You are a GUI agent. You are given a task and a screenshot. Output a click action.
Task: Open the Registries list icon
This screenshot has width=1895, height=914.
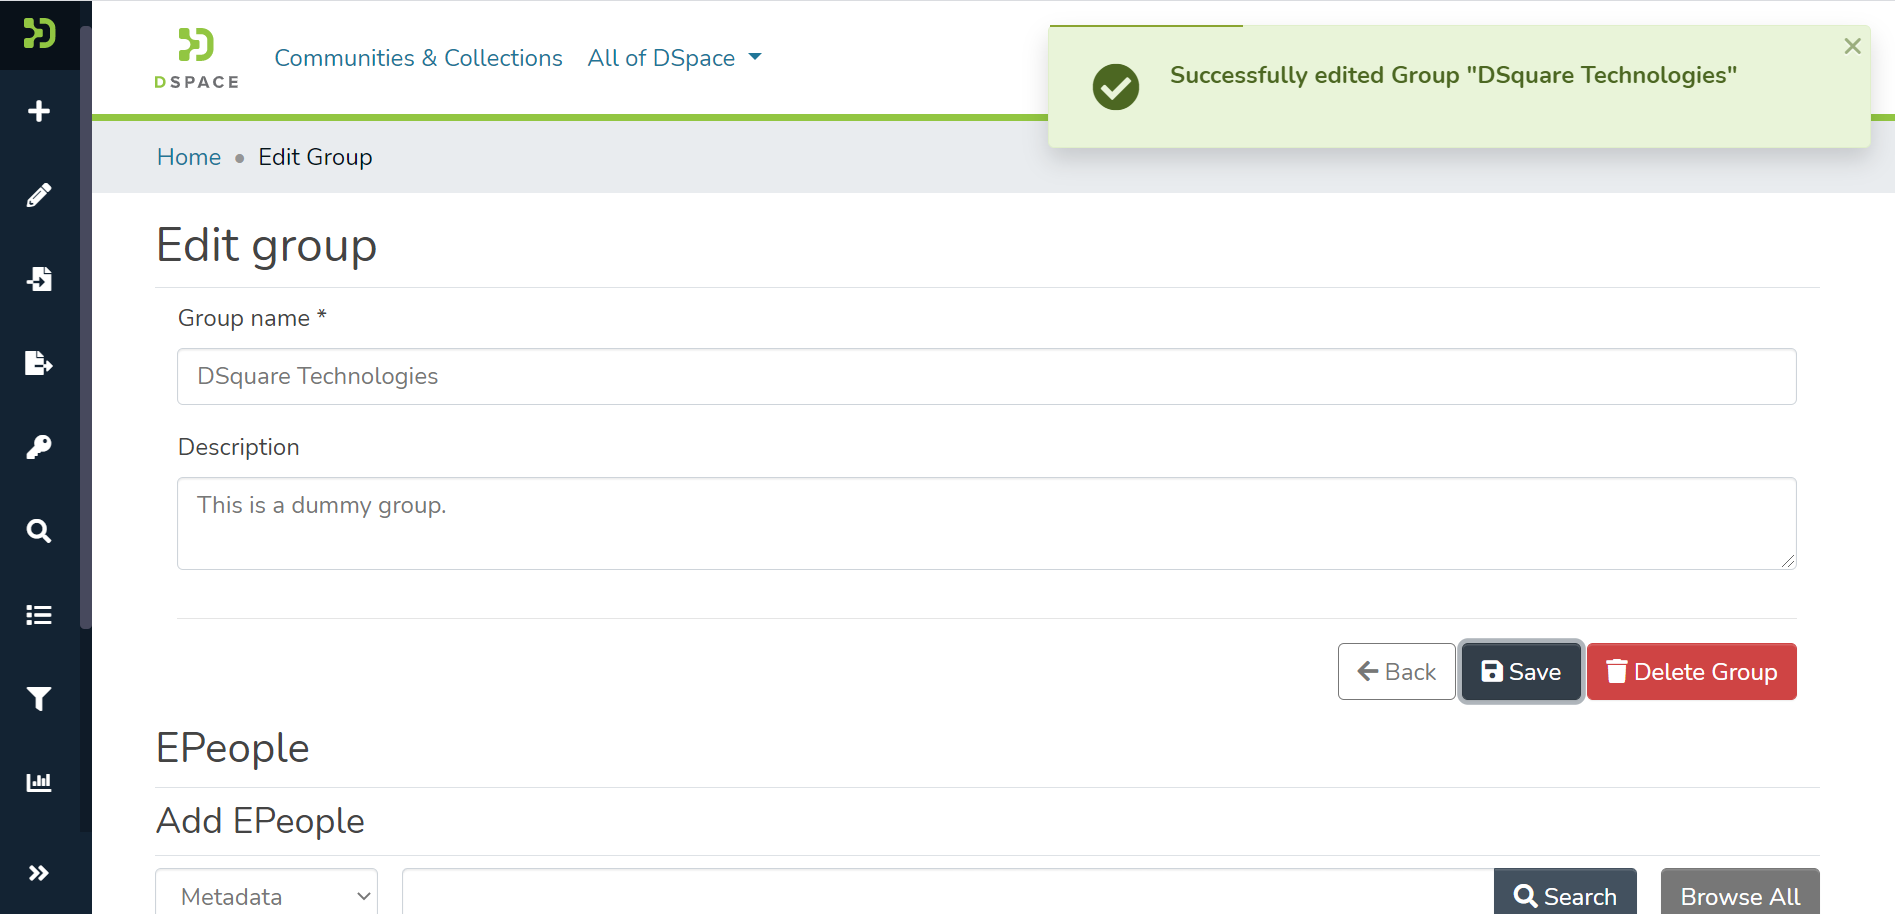[39, 615]
